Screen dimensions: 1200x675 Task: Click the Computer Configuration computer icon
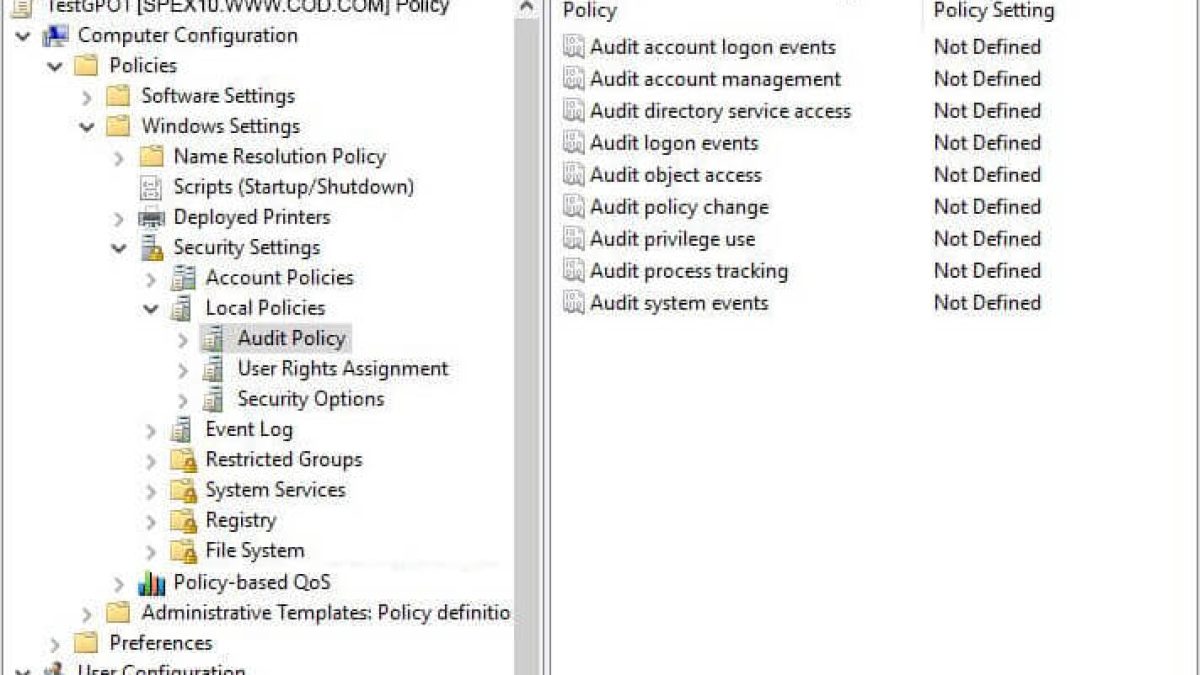[x=55, y=36]
